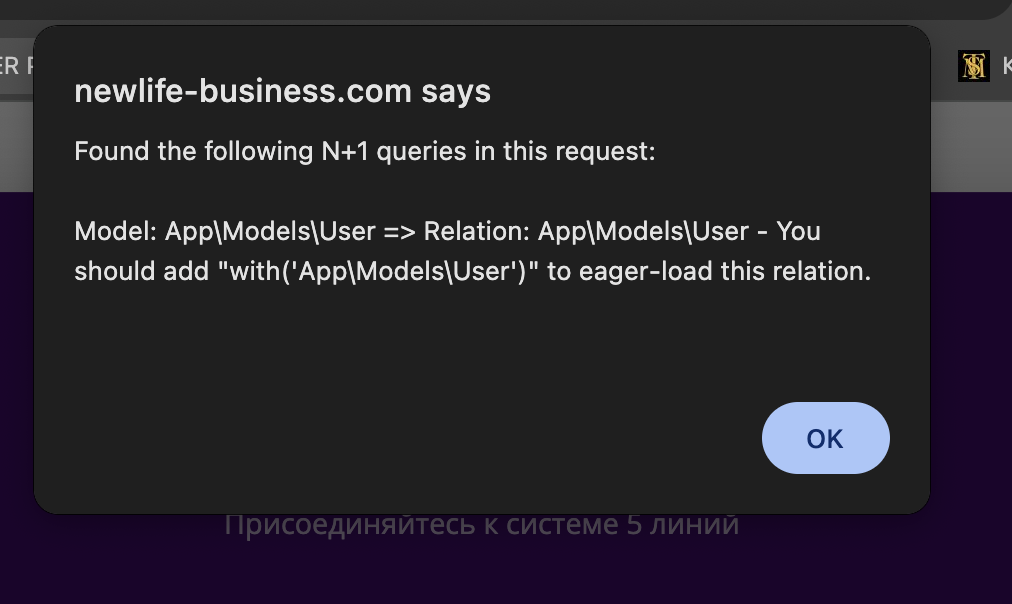
Task: Click the "Found the following N+1 queries" line
Action: click(x=364, y=152)
